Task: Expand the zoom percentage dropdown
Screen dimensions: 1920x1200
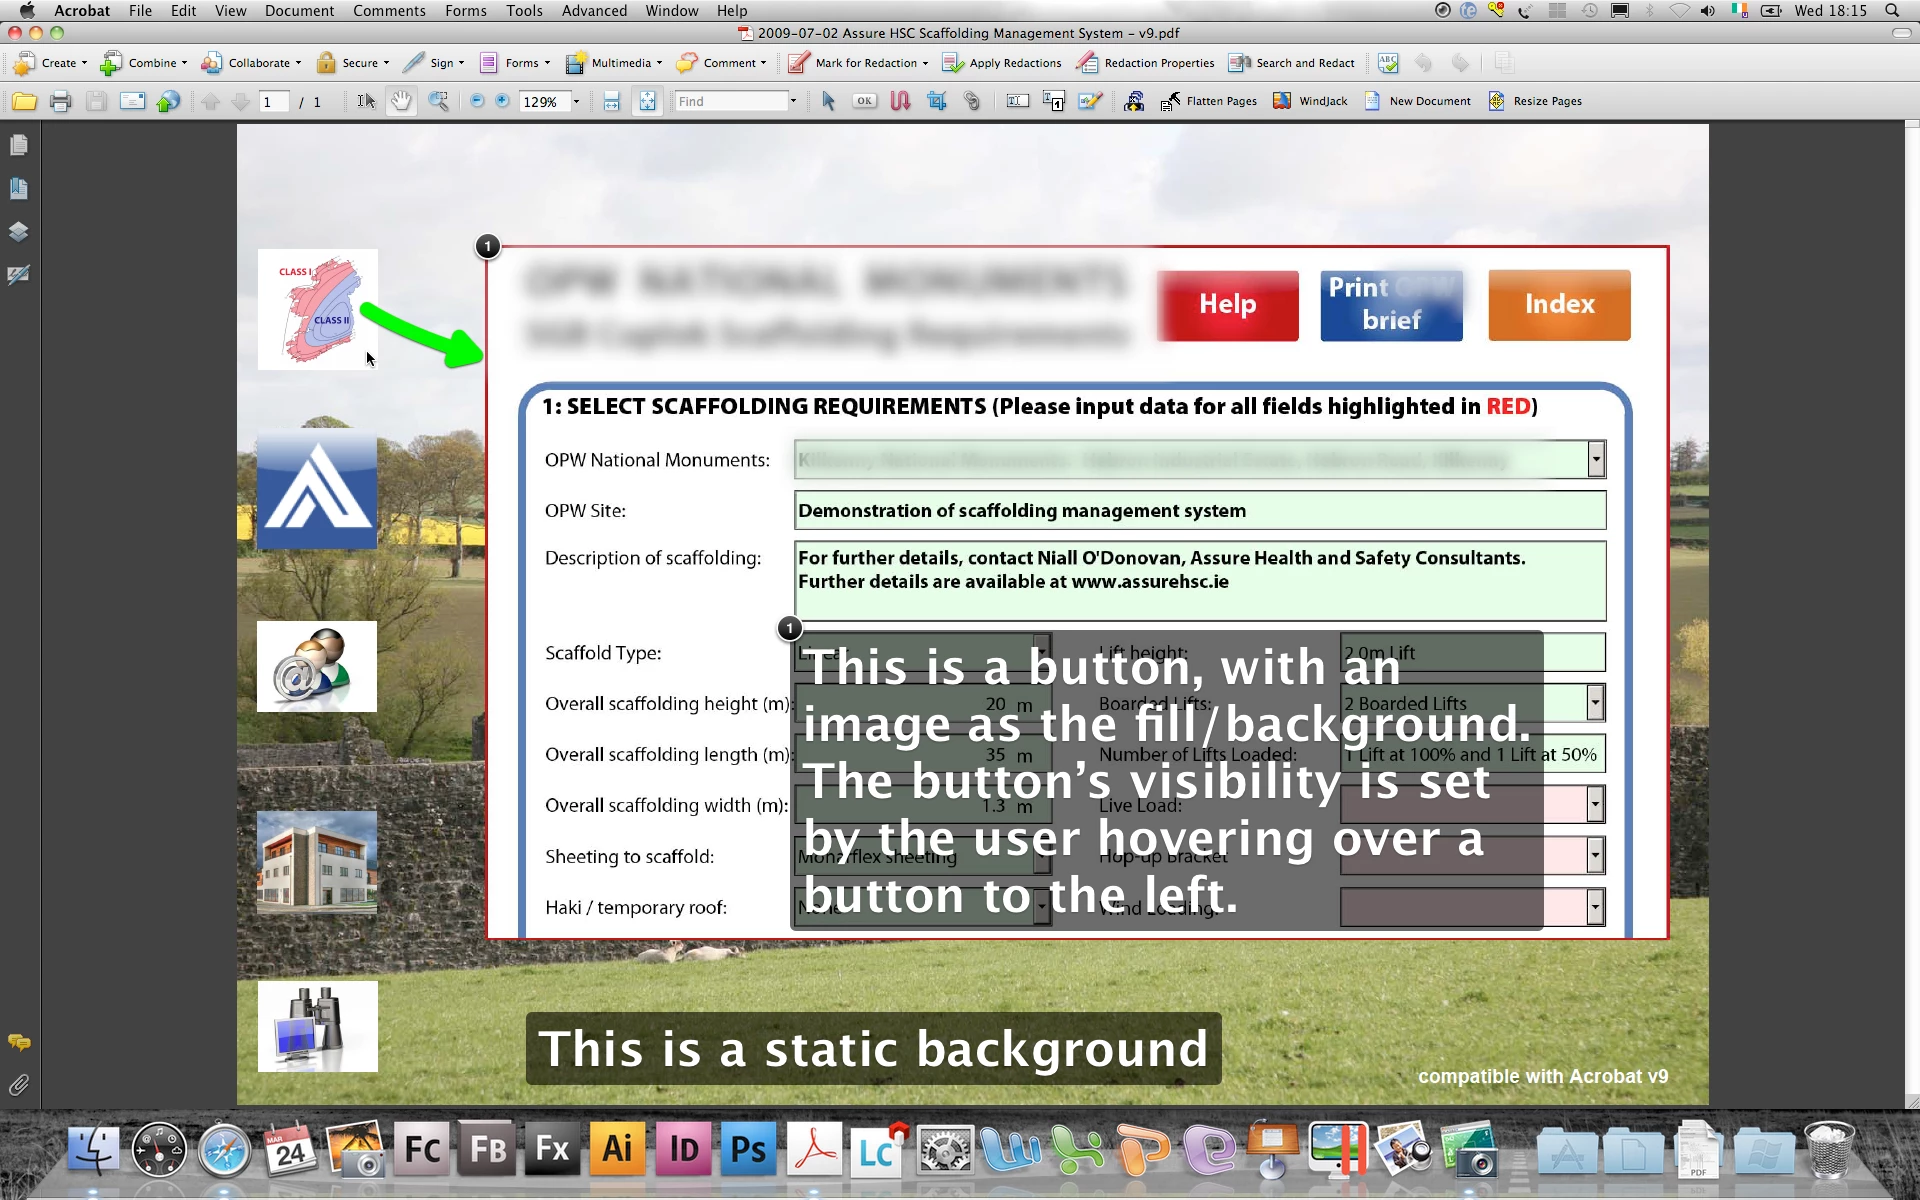Action: (576, 102)
